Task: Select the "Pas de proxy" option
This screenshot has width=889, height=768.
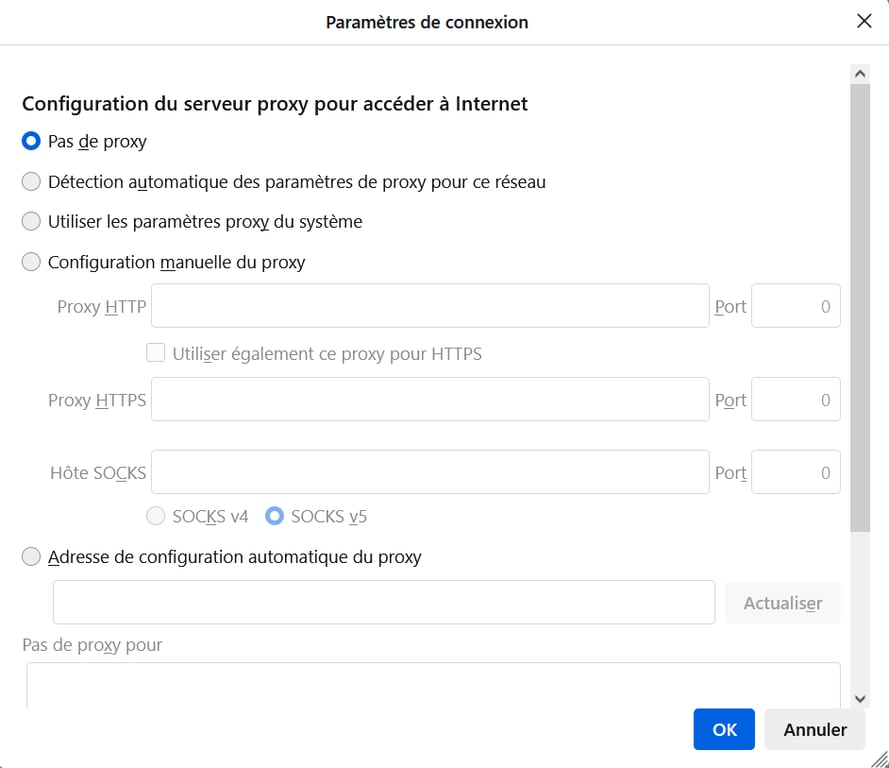Action: [x=30, y=141]
